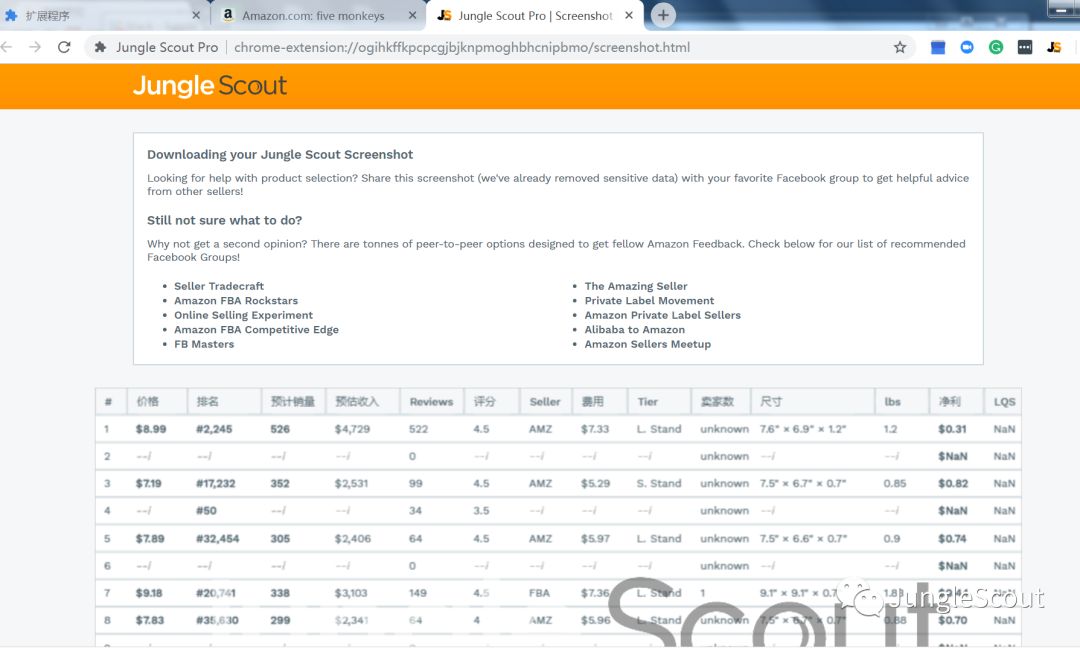Viewport: 1080px width, 649px height.
Task: Click the blue Zoom camera extension icon
Action: coord(967,47)
